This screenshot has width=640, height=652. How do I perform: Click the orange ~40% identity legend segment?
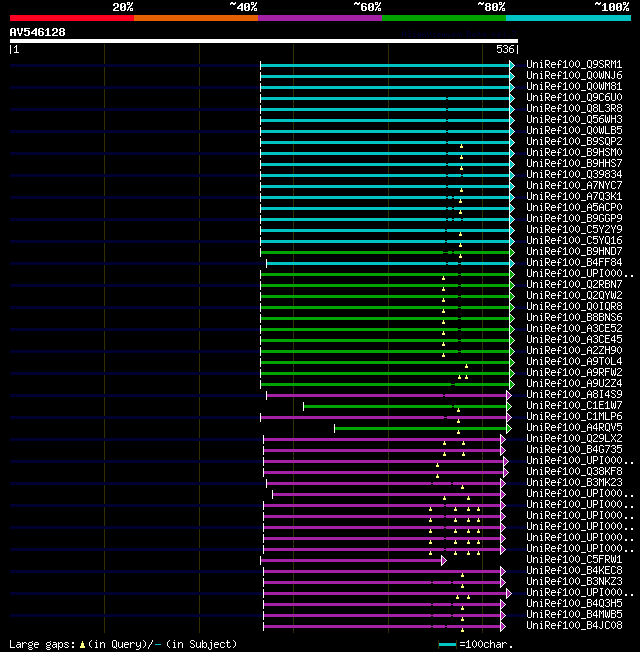point(196,18)
